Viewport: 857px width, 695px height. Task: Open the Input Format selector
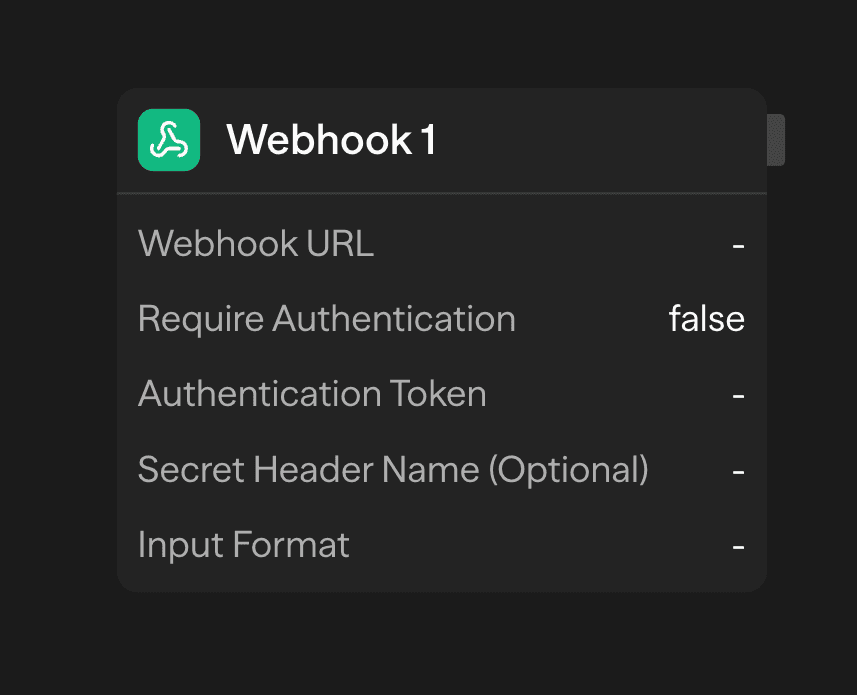point(440,545)
